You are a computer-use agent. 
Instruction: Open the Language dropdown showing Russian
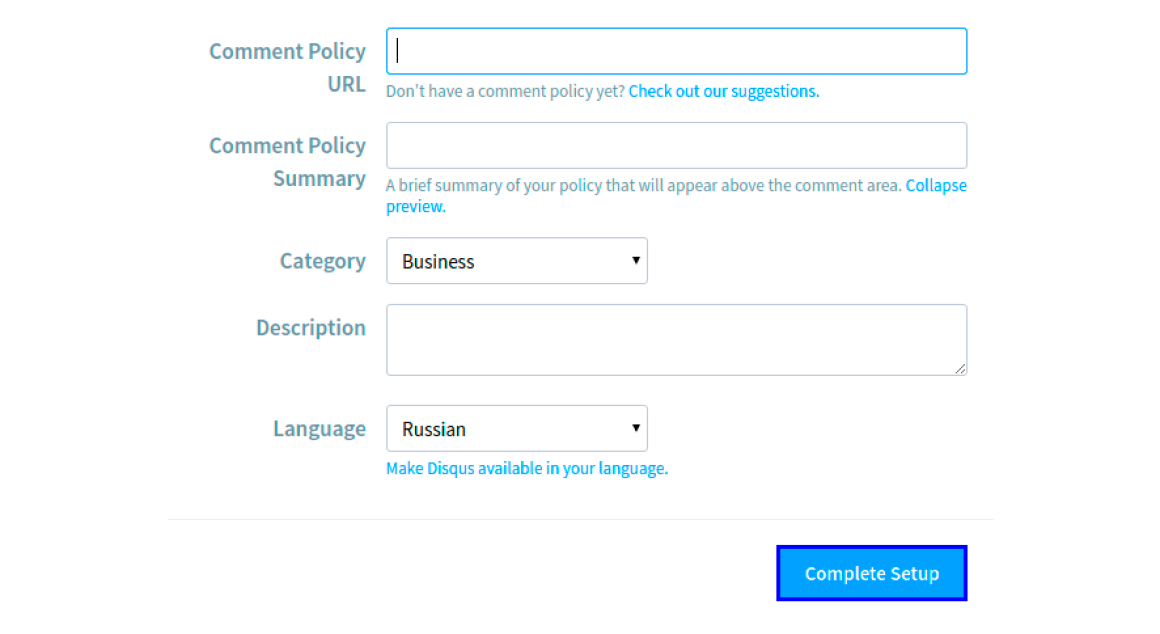click(516, 428)
